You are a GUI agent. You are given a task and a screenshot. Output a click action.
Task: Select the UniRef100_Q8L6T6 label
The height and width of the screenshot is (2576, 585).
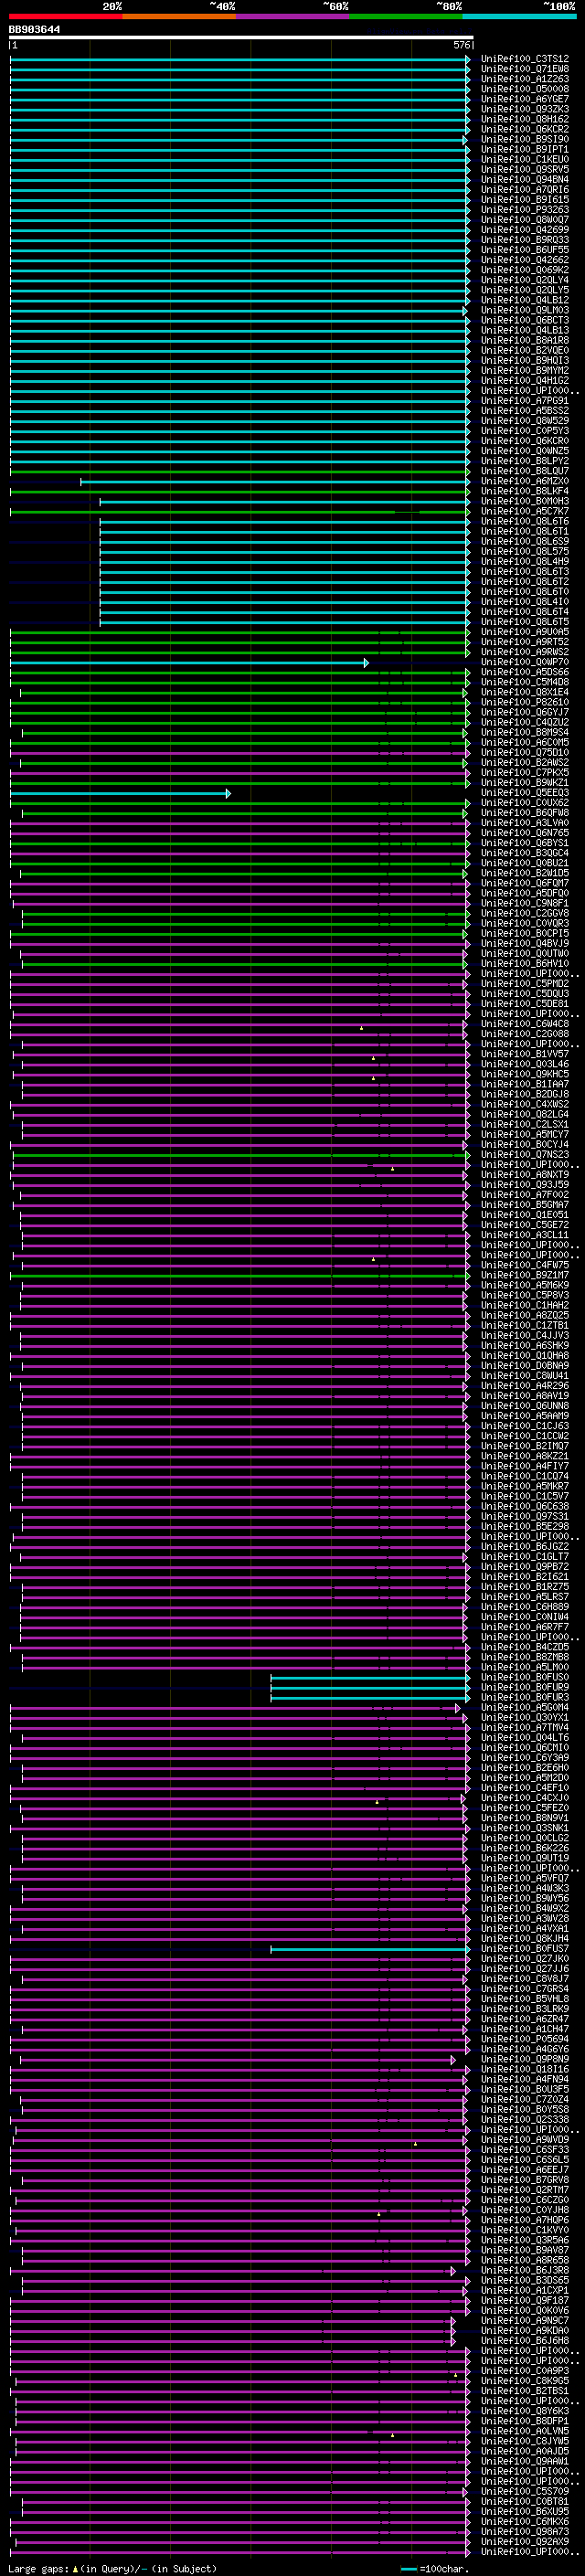pos(525,521)
